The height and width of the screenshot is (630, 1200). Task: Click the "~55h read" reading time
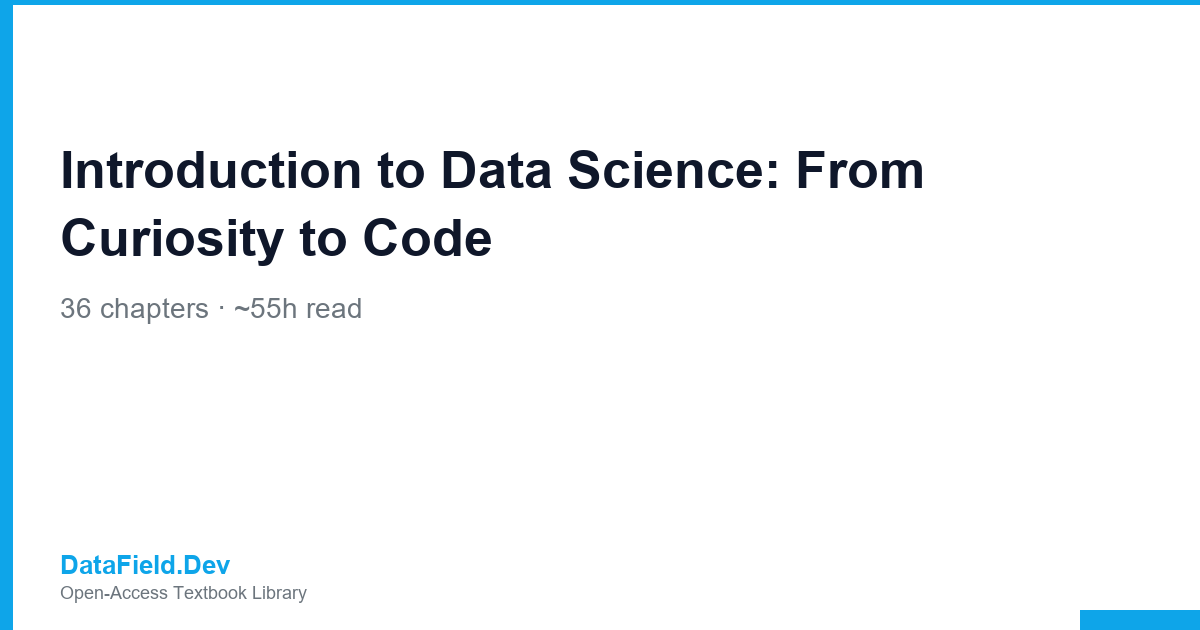298,309
